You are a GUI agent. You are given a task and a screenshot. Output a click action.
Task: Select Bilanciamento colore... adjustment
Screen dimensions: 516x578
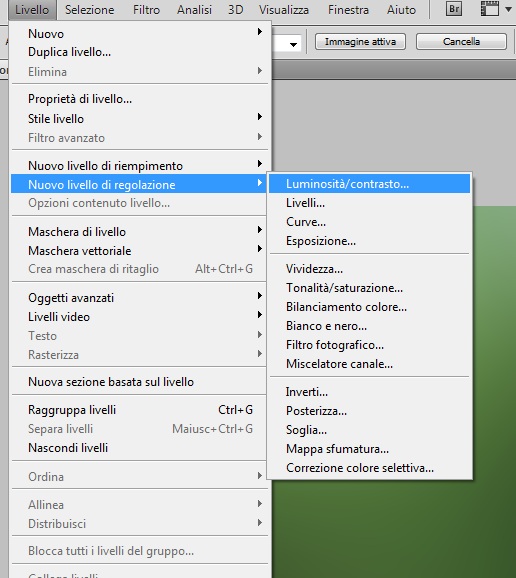[x=369, y=307]
